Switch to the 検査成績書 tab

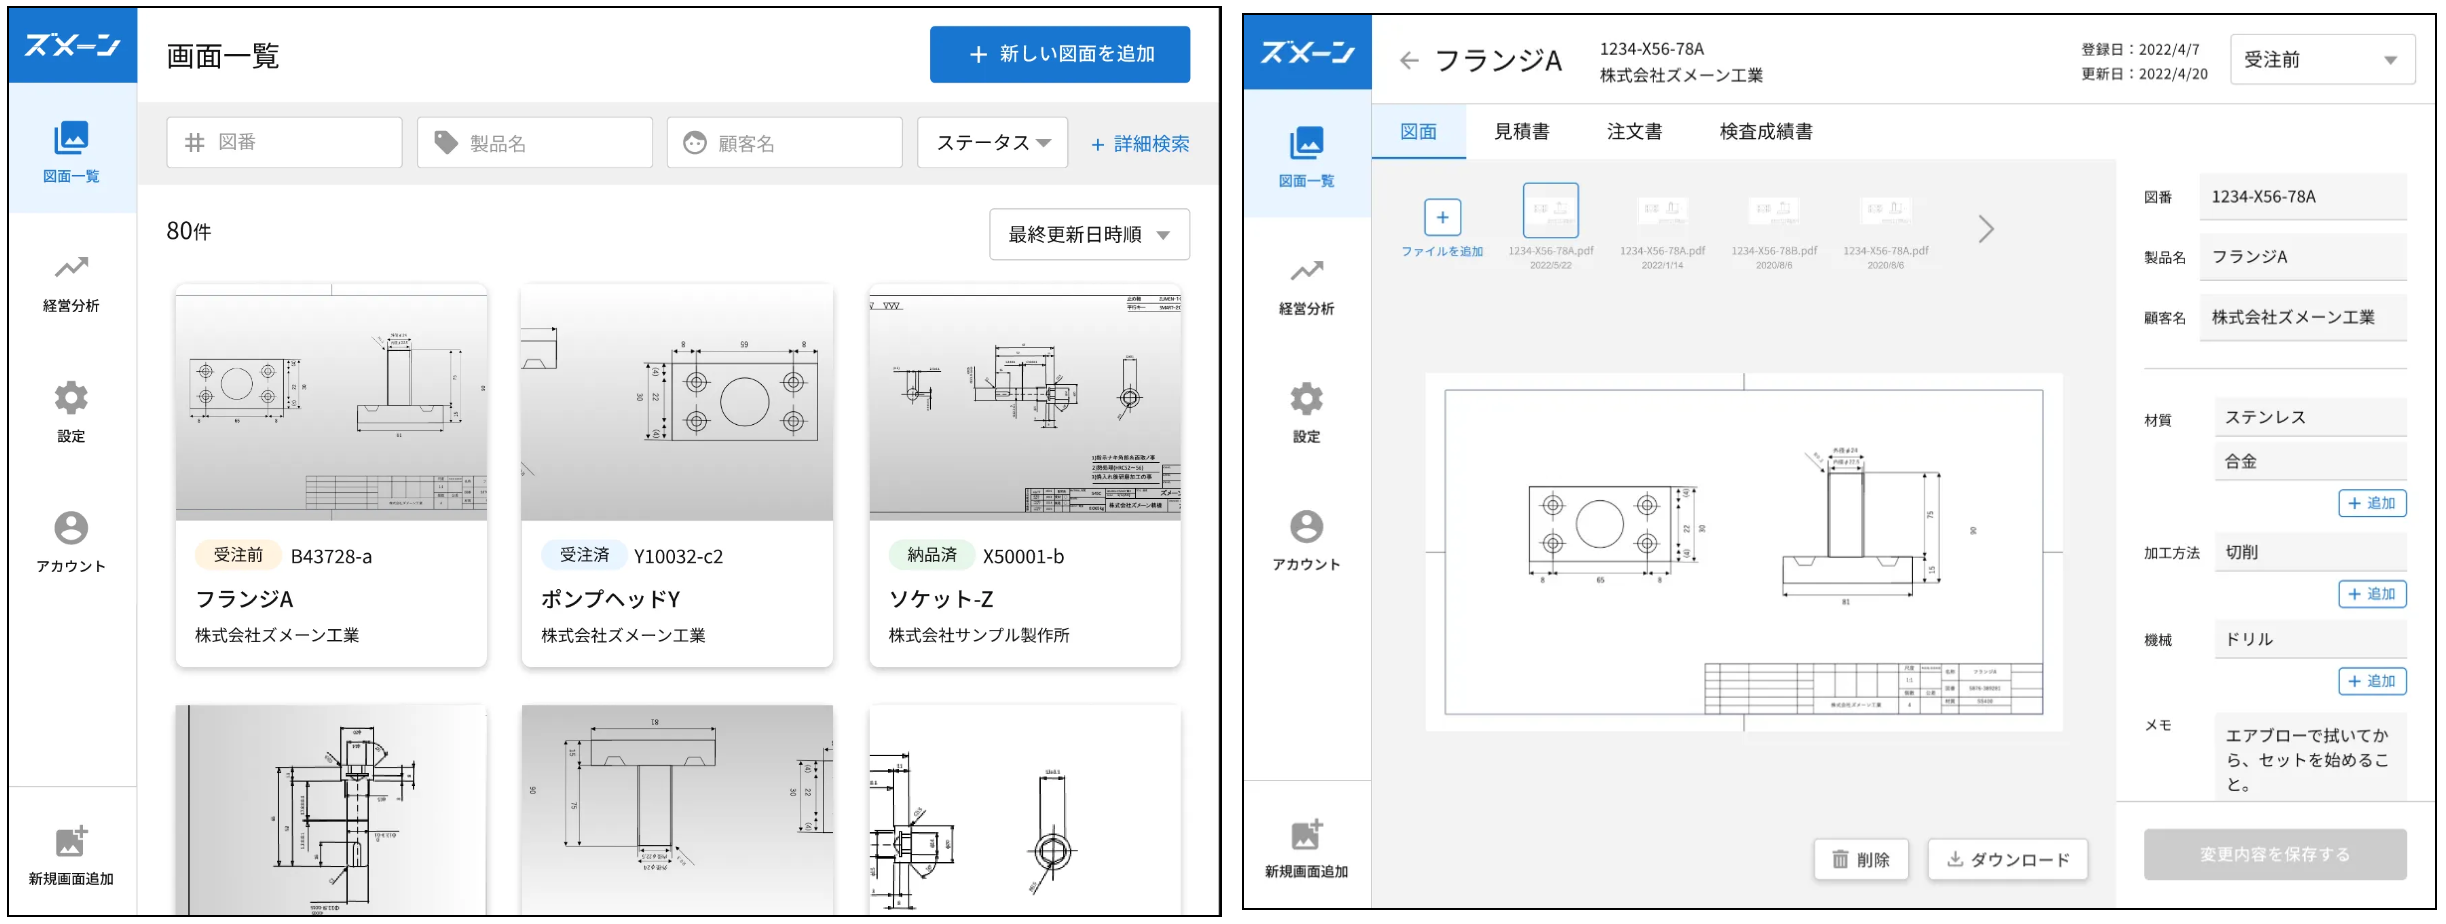(1766, 131)
